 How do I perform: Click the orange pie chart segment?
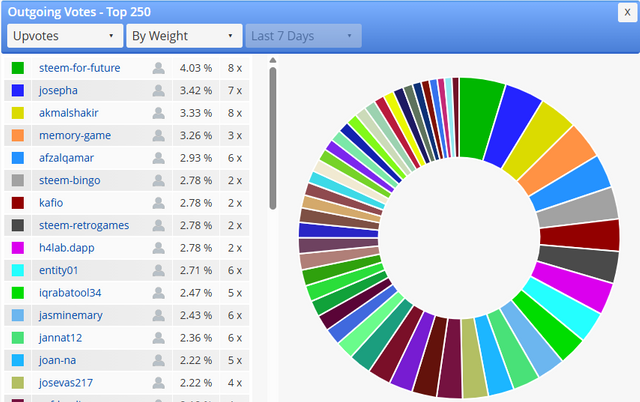557,161
